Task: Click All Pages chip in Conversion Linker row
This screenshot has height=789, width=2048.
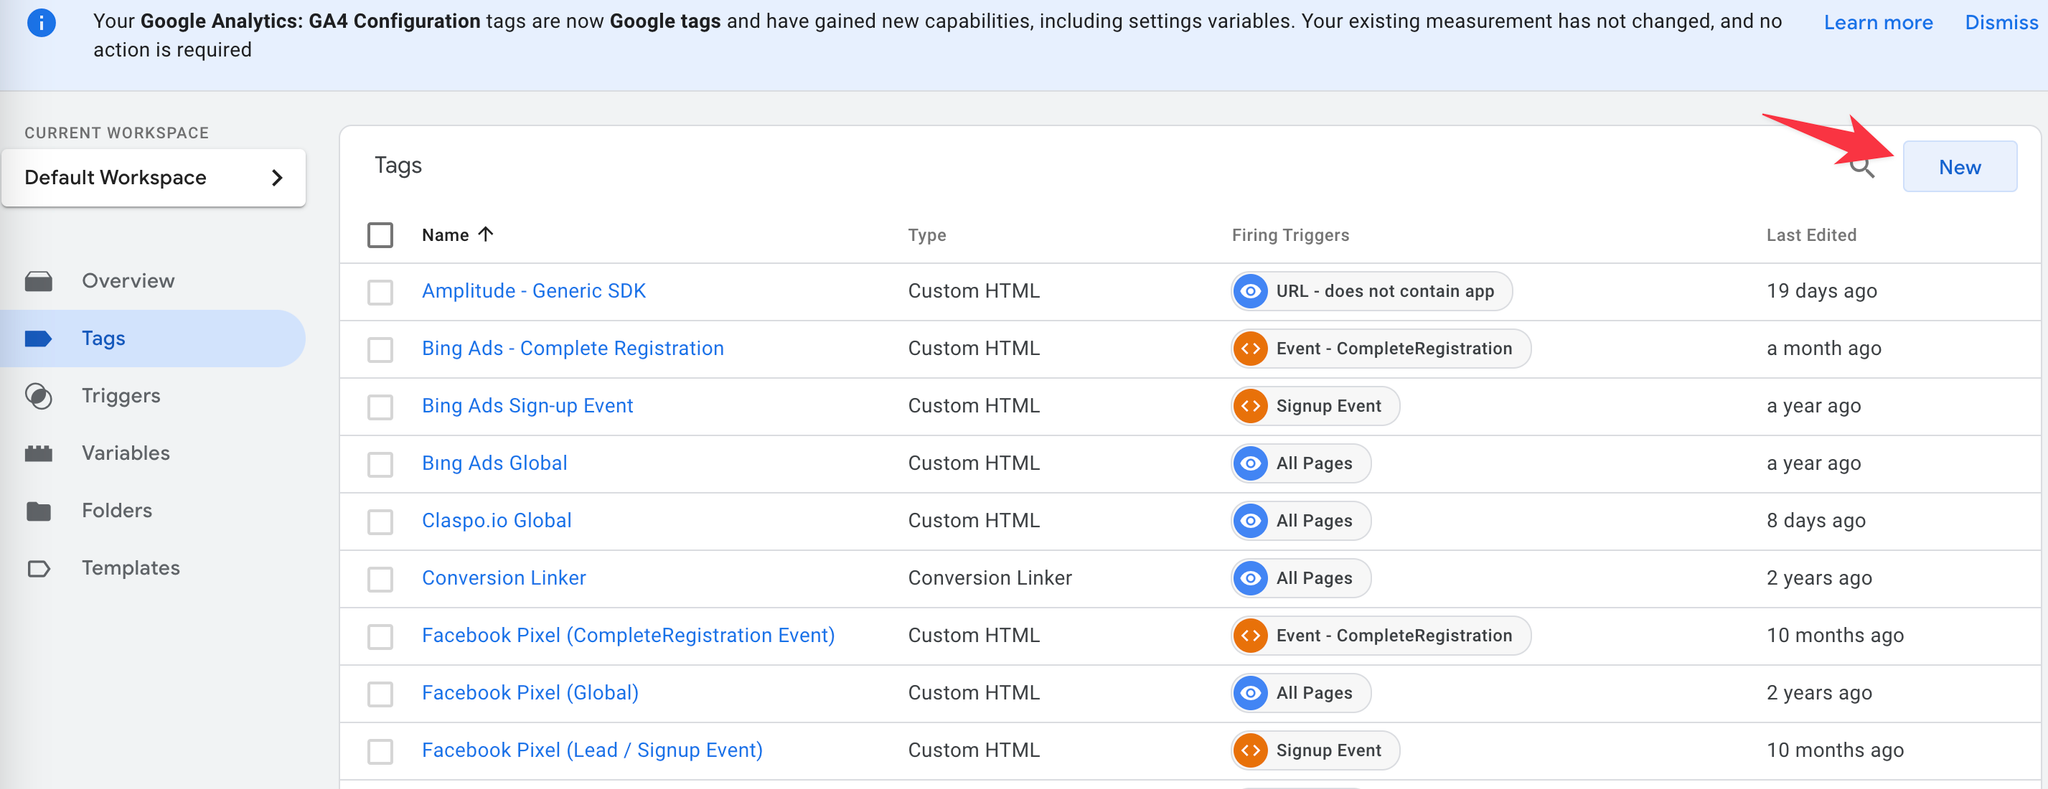Action: (x=1301, y=578)
